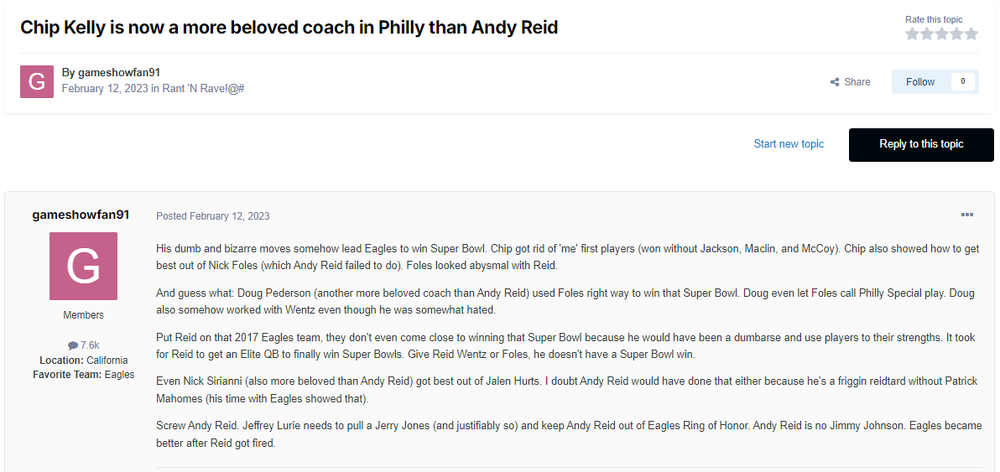Click the fifth rating star
This screenshot has width=1000, height=472.
coord(970,34)
